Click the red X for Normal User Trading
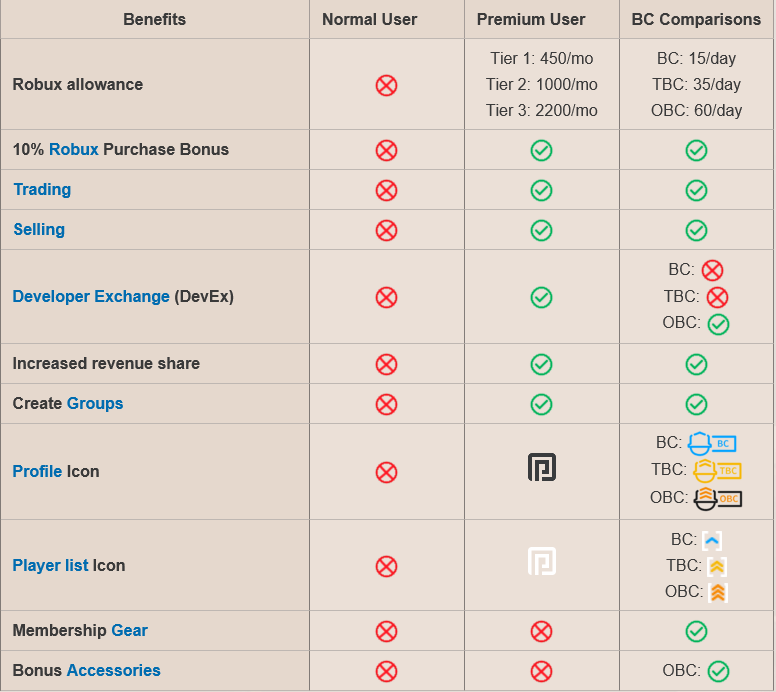Viewport: 776px width, 692px height. point(386,190)
